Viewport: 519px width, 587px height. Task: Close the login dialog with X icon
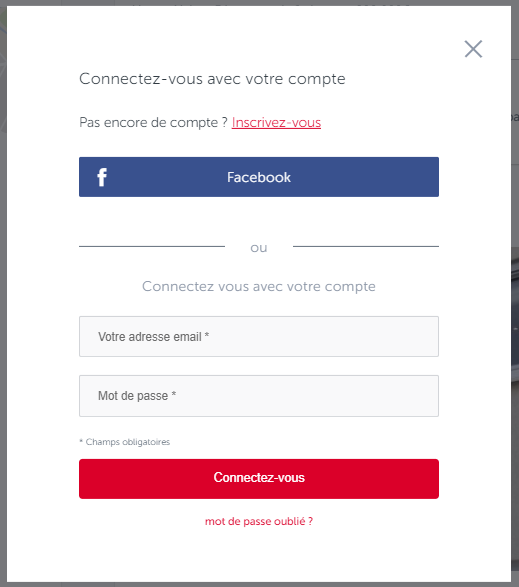click(x=473, y=49)
